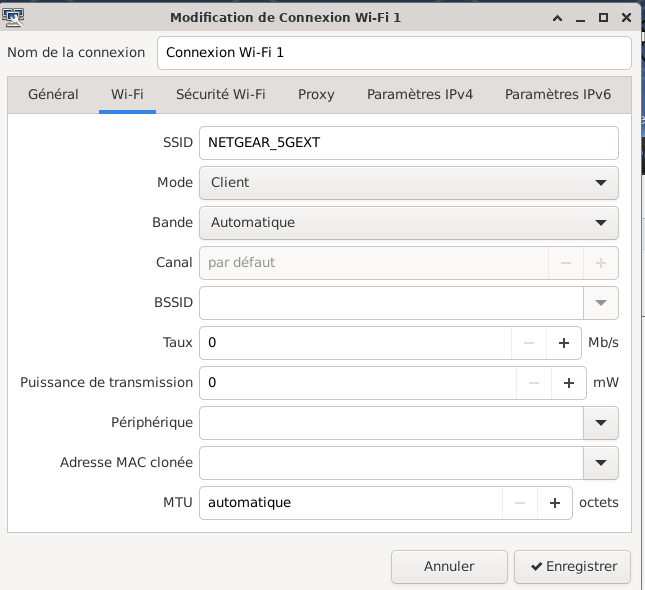Screen dimensions: 645x590
Task: Select the Proxy tab
Action: point(316,95)
